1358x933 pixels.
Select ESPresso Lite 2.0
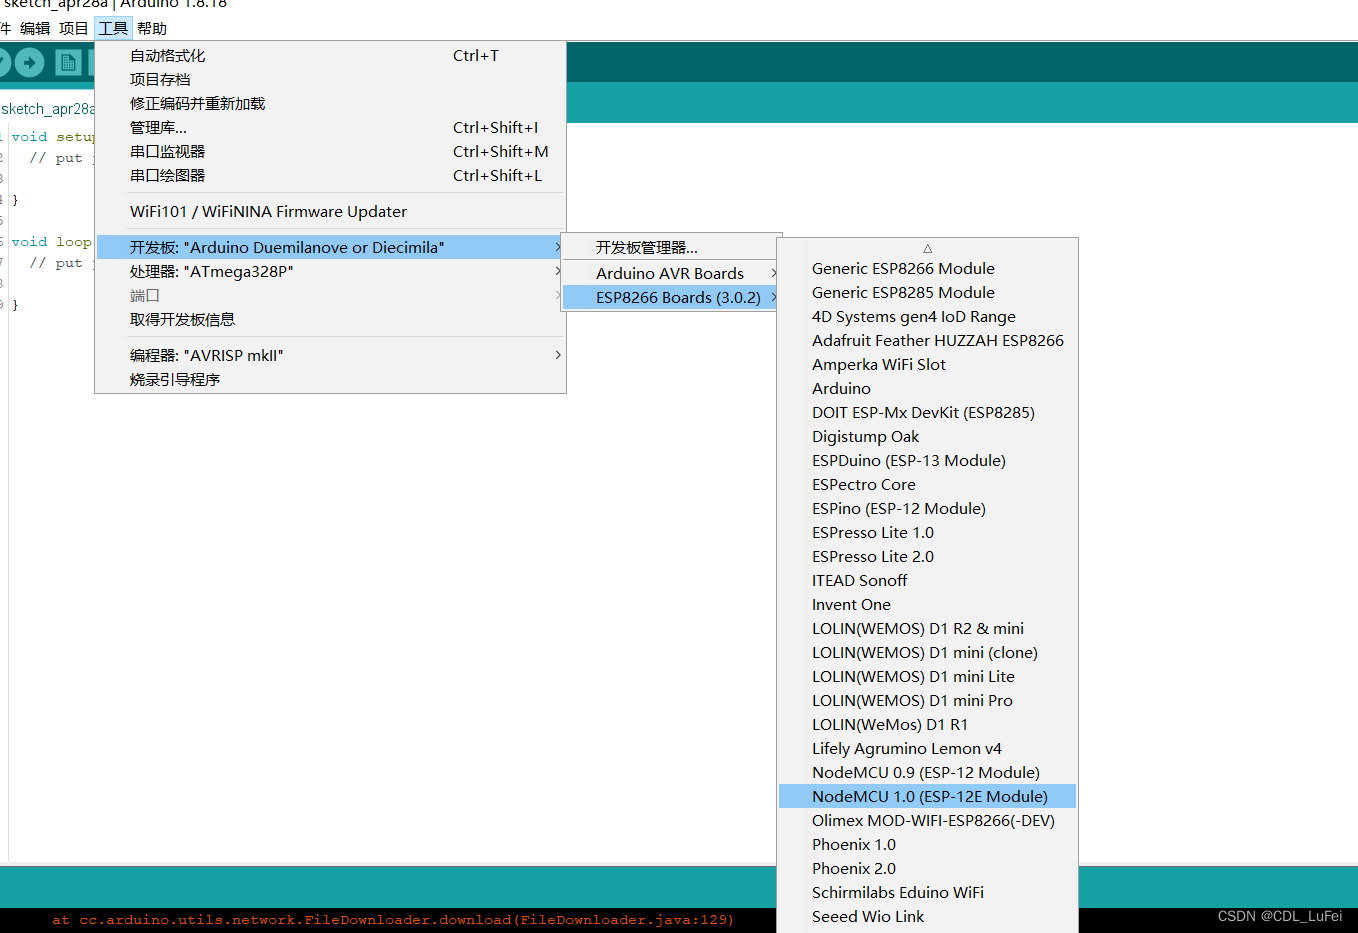point(928,557)
